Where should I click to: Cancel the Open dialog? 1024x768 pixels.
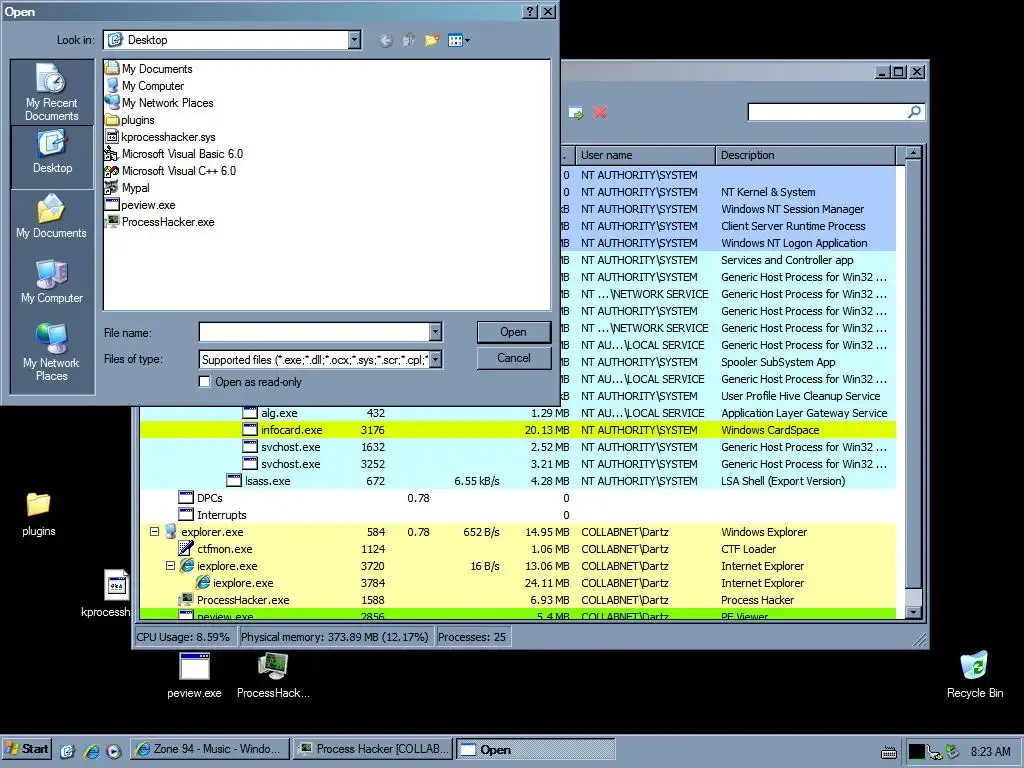(x=513, y=358)
